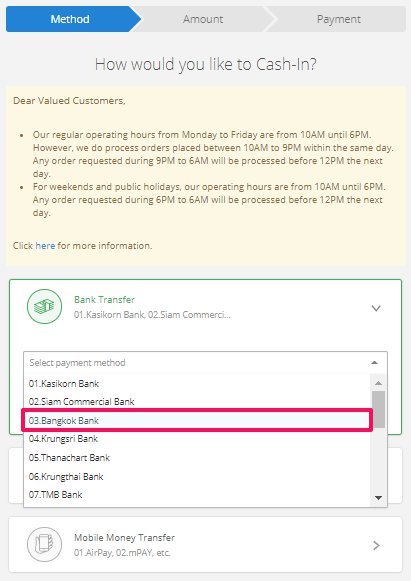Expand Mobile Money Transfer with right chevron
This screenshot has width=411, height=581.
pyautogui.click(x=376, y=545)
